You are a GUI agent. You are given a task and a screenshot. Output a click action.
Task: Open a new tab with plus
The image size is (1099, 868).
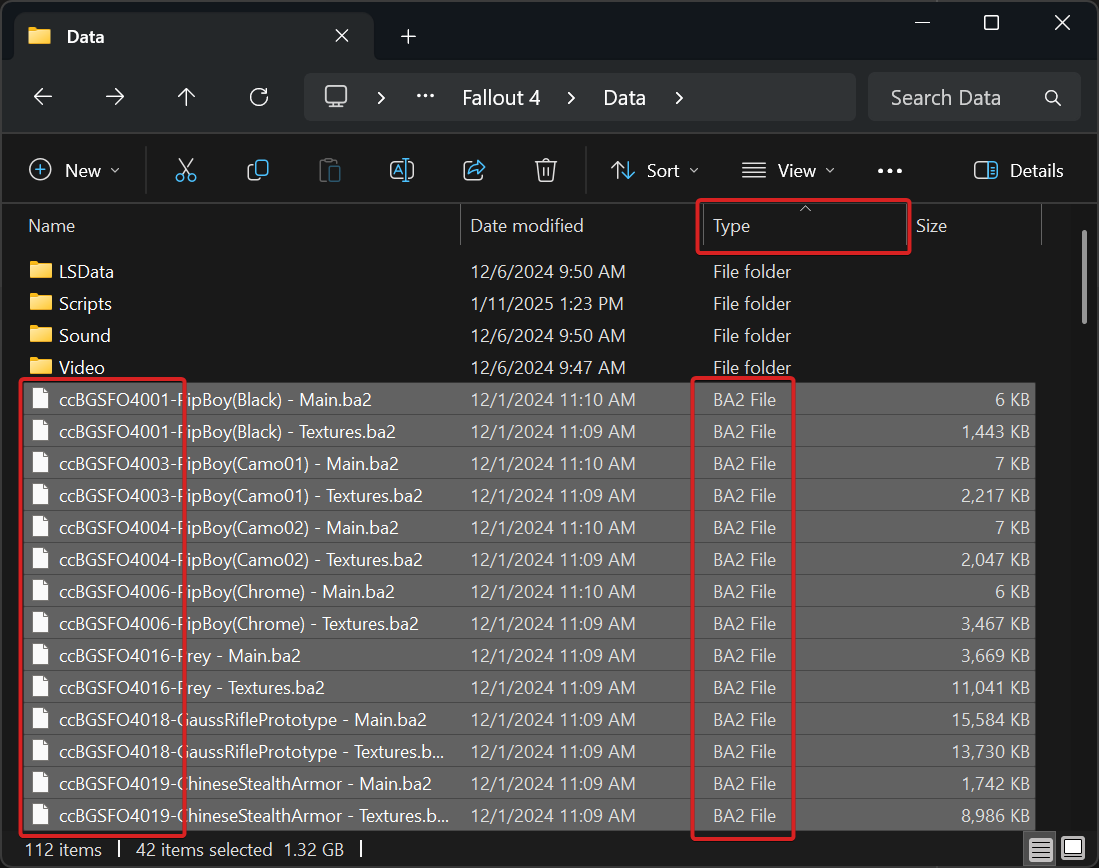(x=408, y=36)
